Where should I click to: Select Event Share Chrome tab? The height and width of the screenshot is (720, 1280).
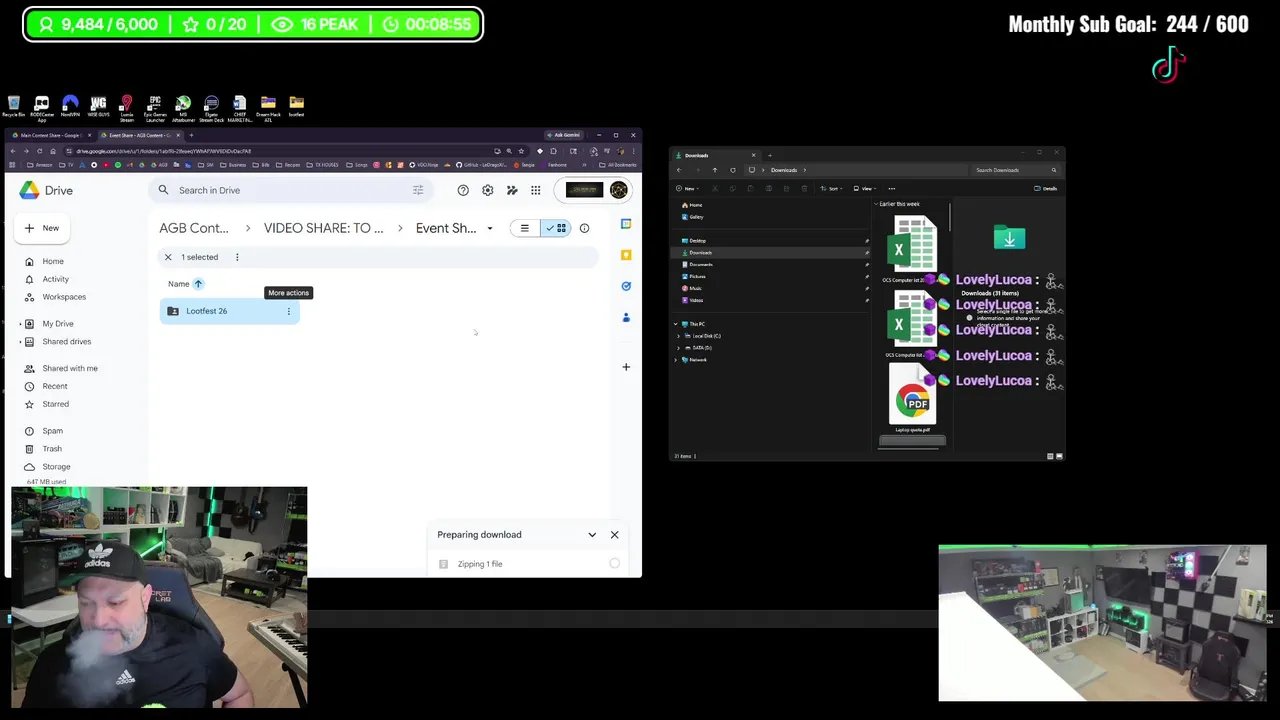138,135
